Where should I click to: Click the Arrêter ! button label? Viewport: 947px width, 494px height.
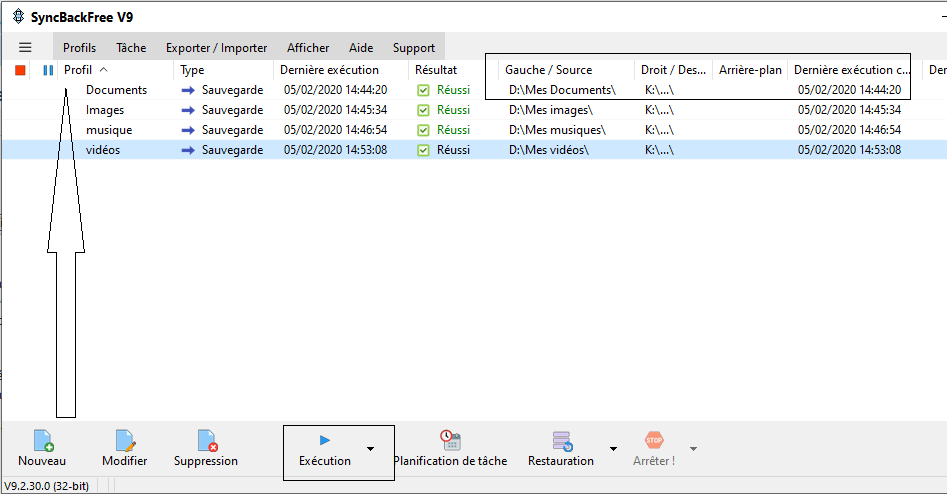(x=654, y=461)
